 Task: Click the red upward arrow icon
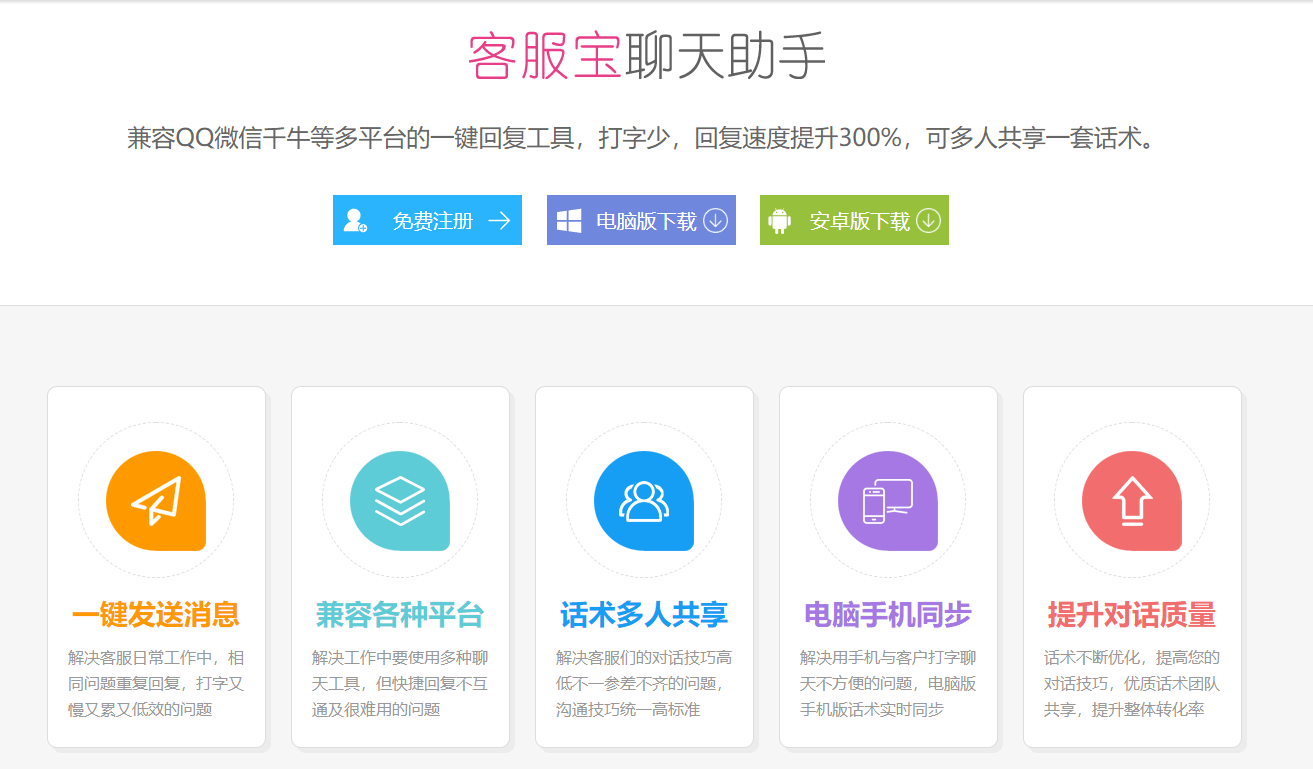[1132, 501]
